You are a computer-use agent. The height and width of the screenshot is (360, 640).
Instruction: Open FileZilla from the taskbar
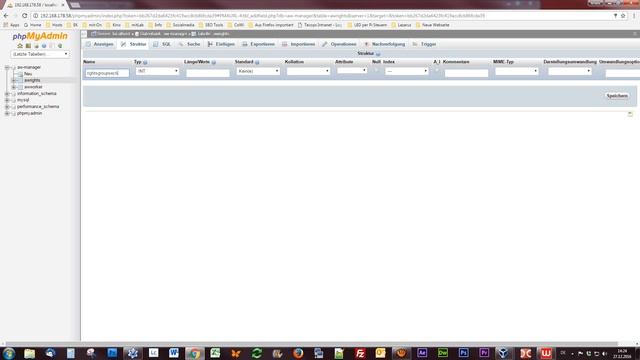click(360, 353)
